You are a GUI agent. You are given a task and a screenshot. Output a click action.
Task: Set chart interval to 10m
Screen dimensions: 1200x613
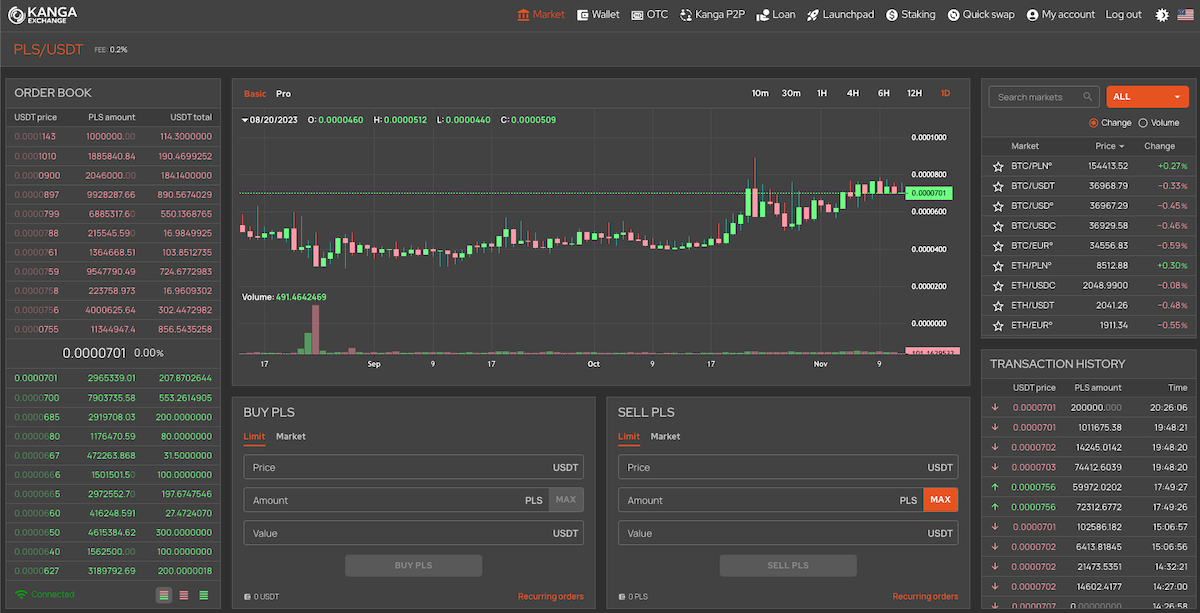point(760,93)
